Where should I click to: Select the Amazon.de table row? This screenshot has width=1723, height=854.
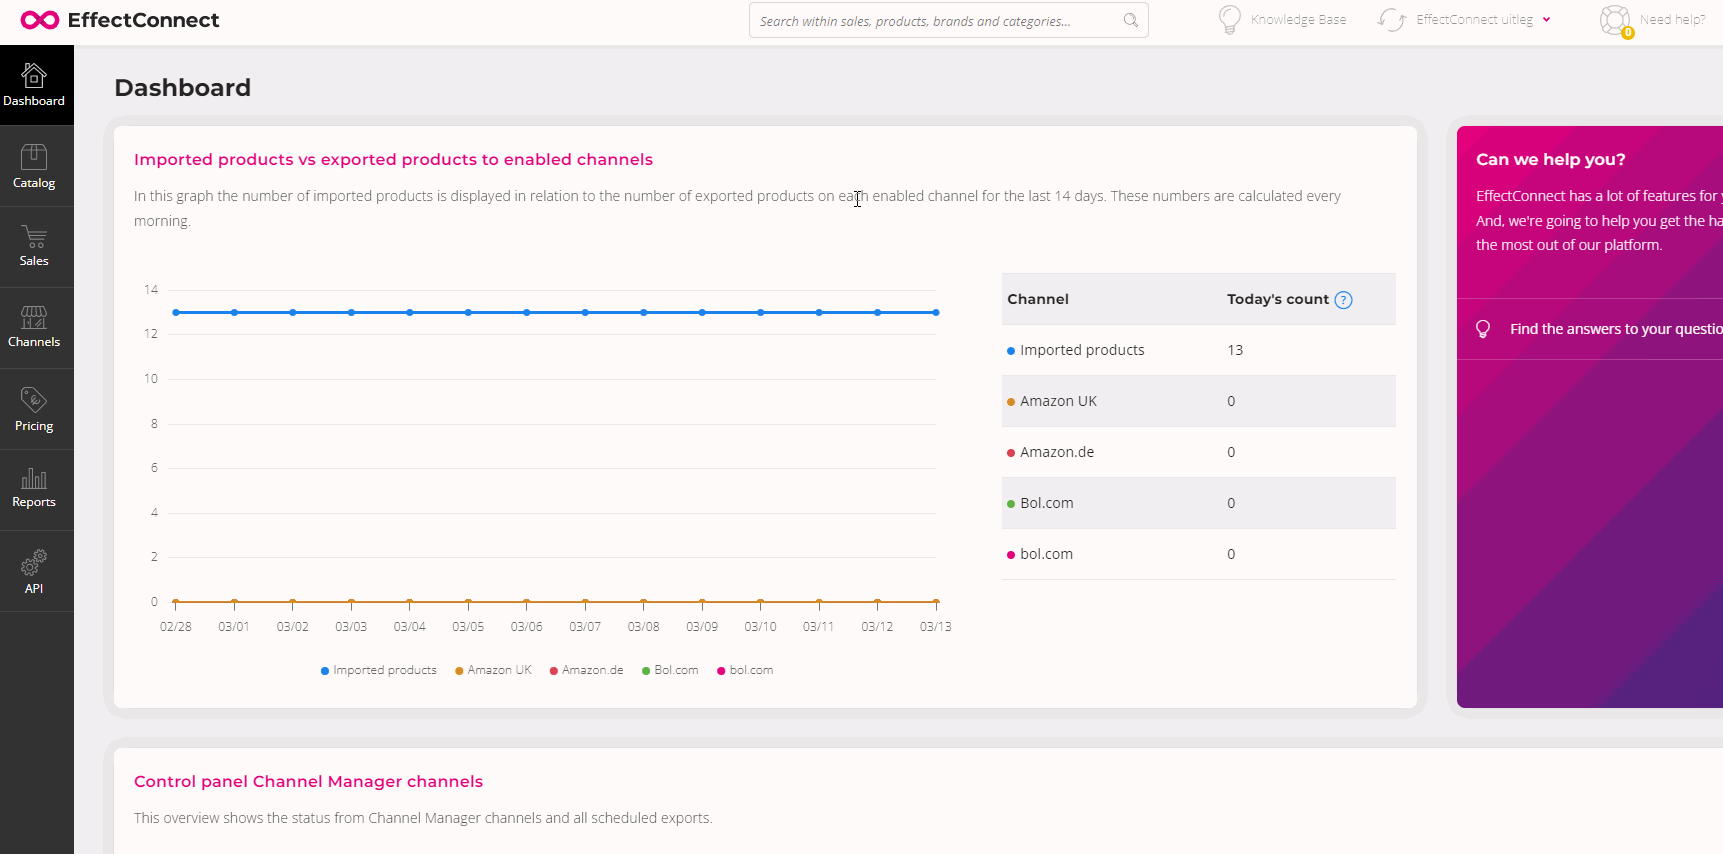(1198, 452)
